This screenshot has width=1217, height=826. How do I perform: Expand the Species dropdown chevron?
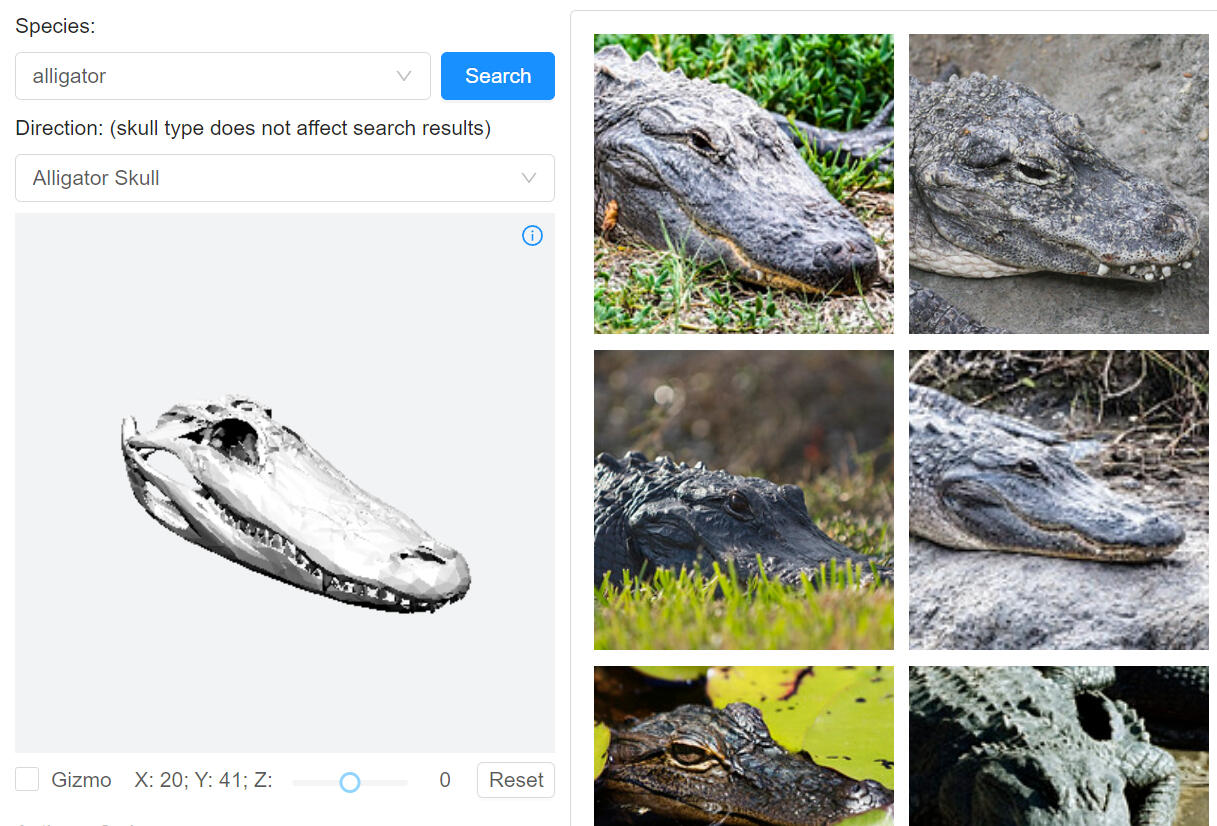coord(404,76)
